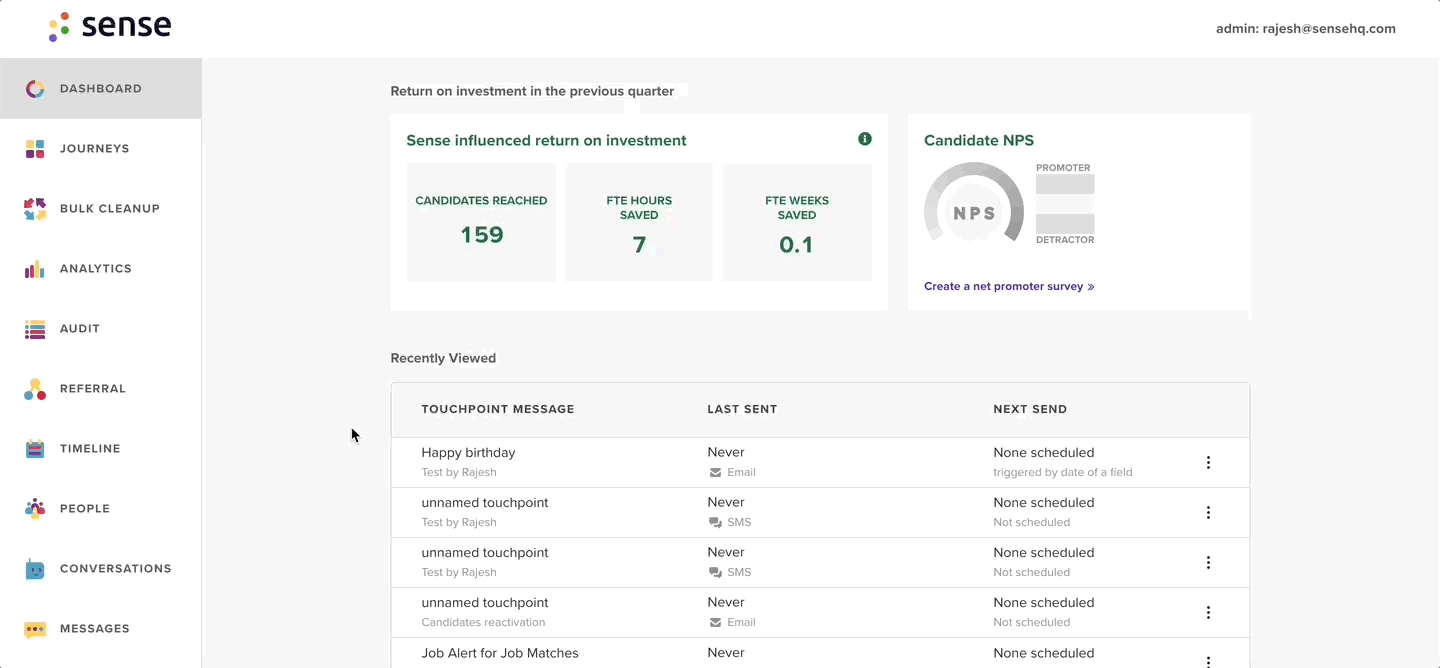Open the Happy birthday touchpoint
Image resolution: width=1440 pixels, height=668 pixels.
(468, 452)
